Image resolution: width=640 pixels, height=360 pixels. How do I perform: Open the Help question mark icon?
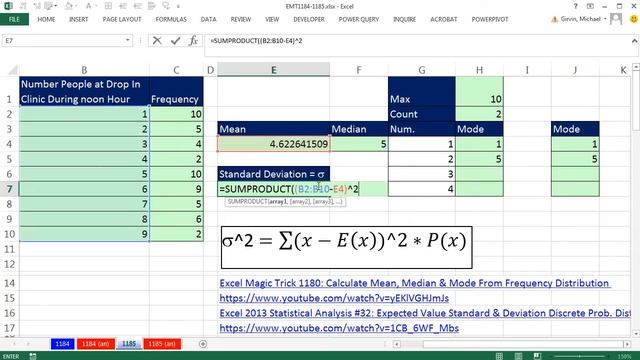coord(576,6)
